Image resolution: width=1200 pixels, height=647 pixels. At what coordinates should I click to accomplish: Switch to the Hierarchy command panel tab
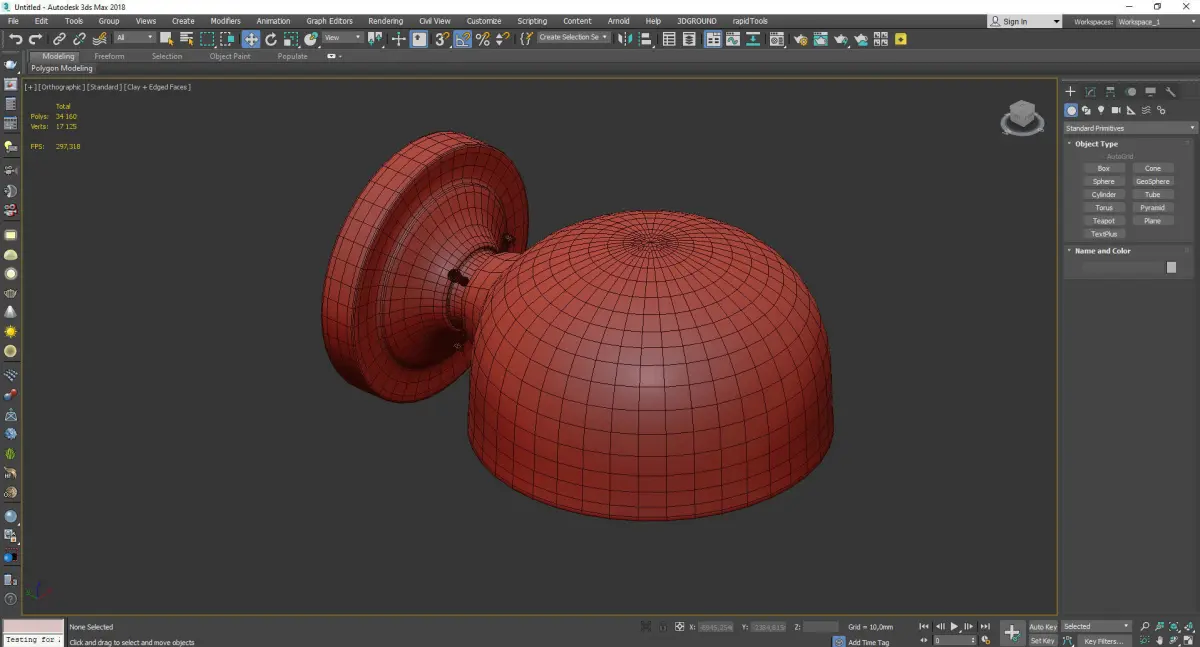click(x=1110, y=92)
